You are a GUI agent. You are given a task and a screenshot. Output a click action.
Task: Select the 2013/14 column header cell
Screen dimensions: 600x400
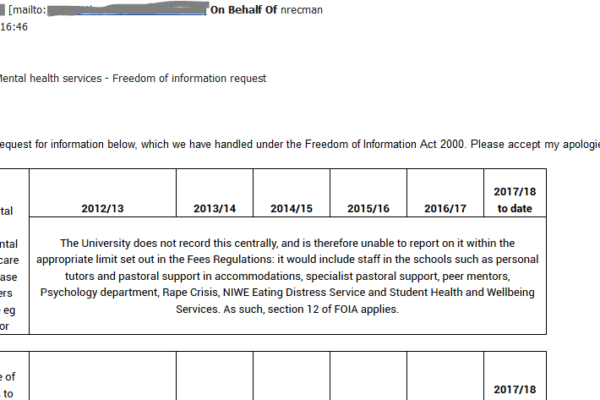pos(214,209)
